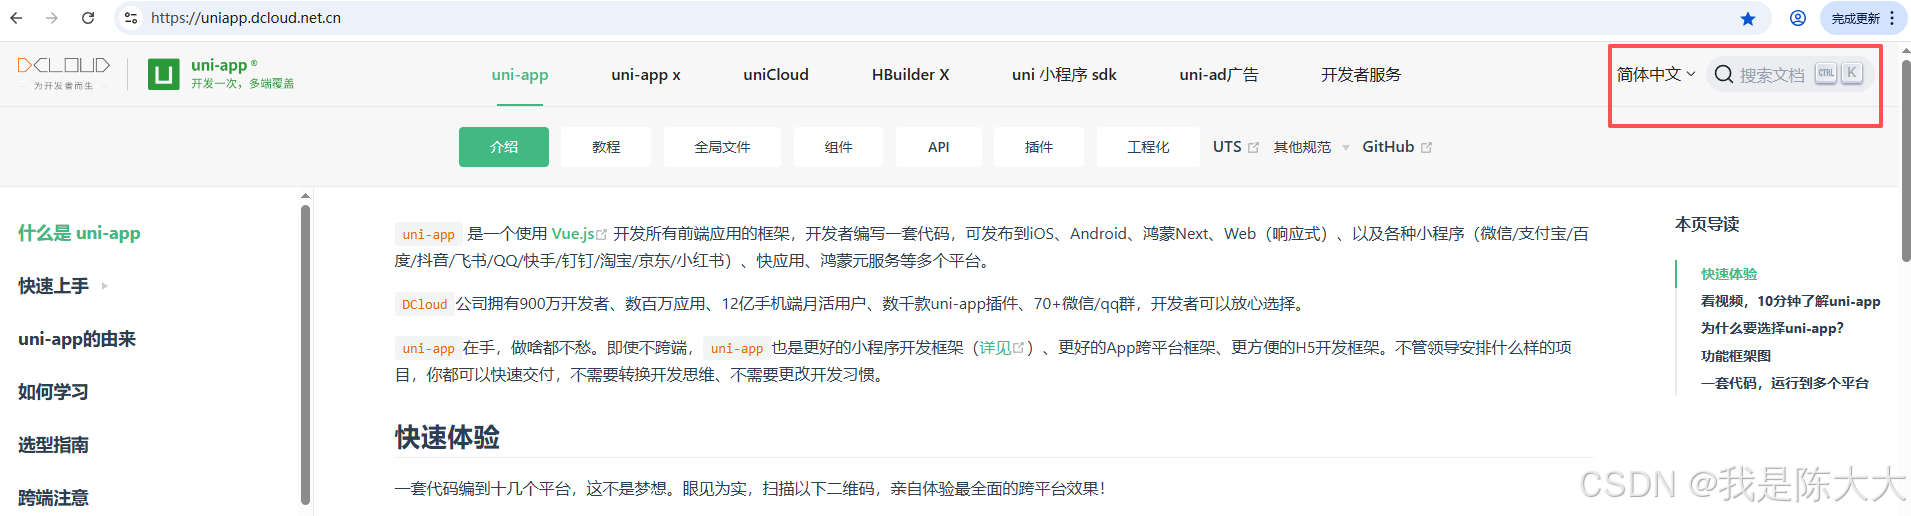Click the 快速体验 section heading
This screenshot has width=1911, height=516.
447,437
